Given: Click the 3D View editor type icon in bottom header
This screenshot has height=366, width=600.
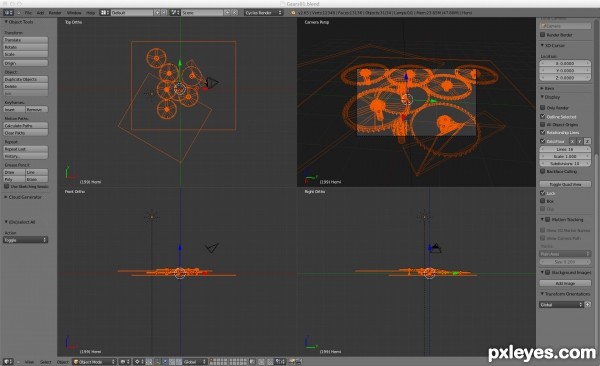Looking at the screenshot, I should pos(8,361).
